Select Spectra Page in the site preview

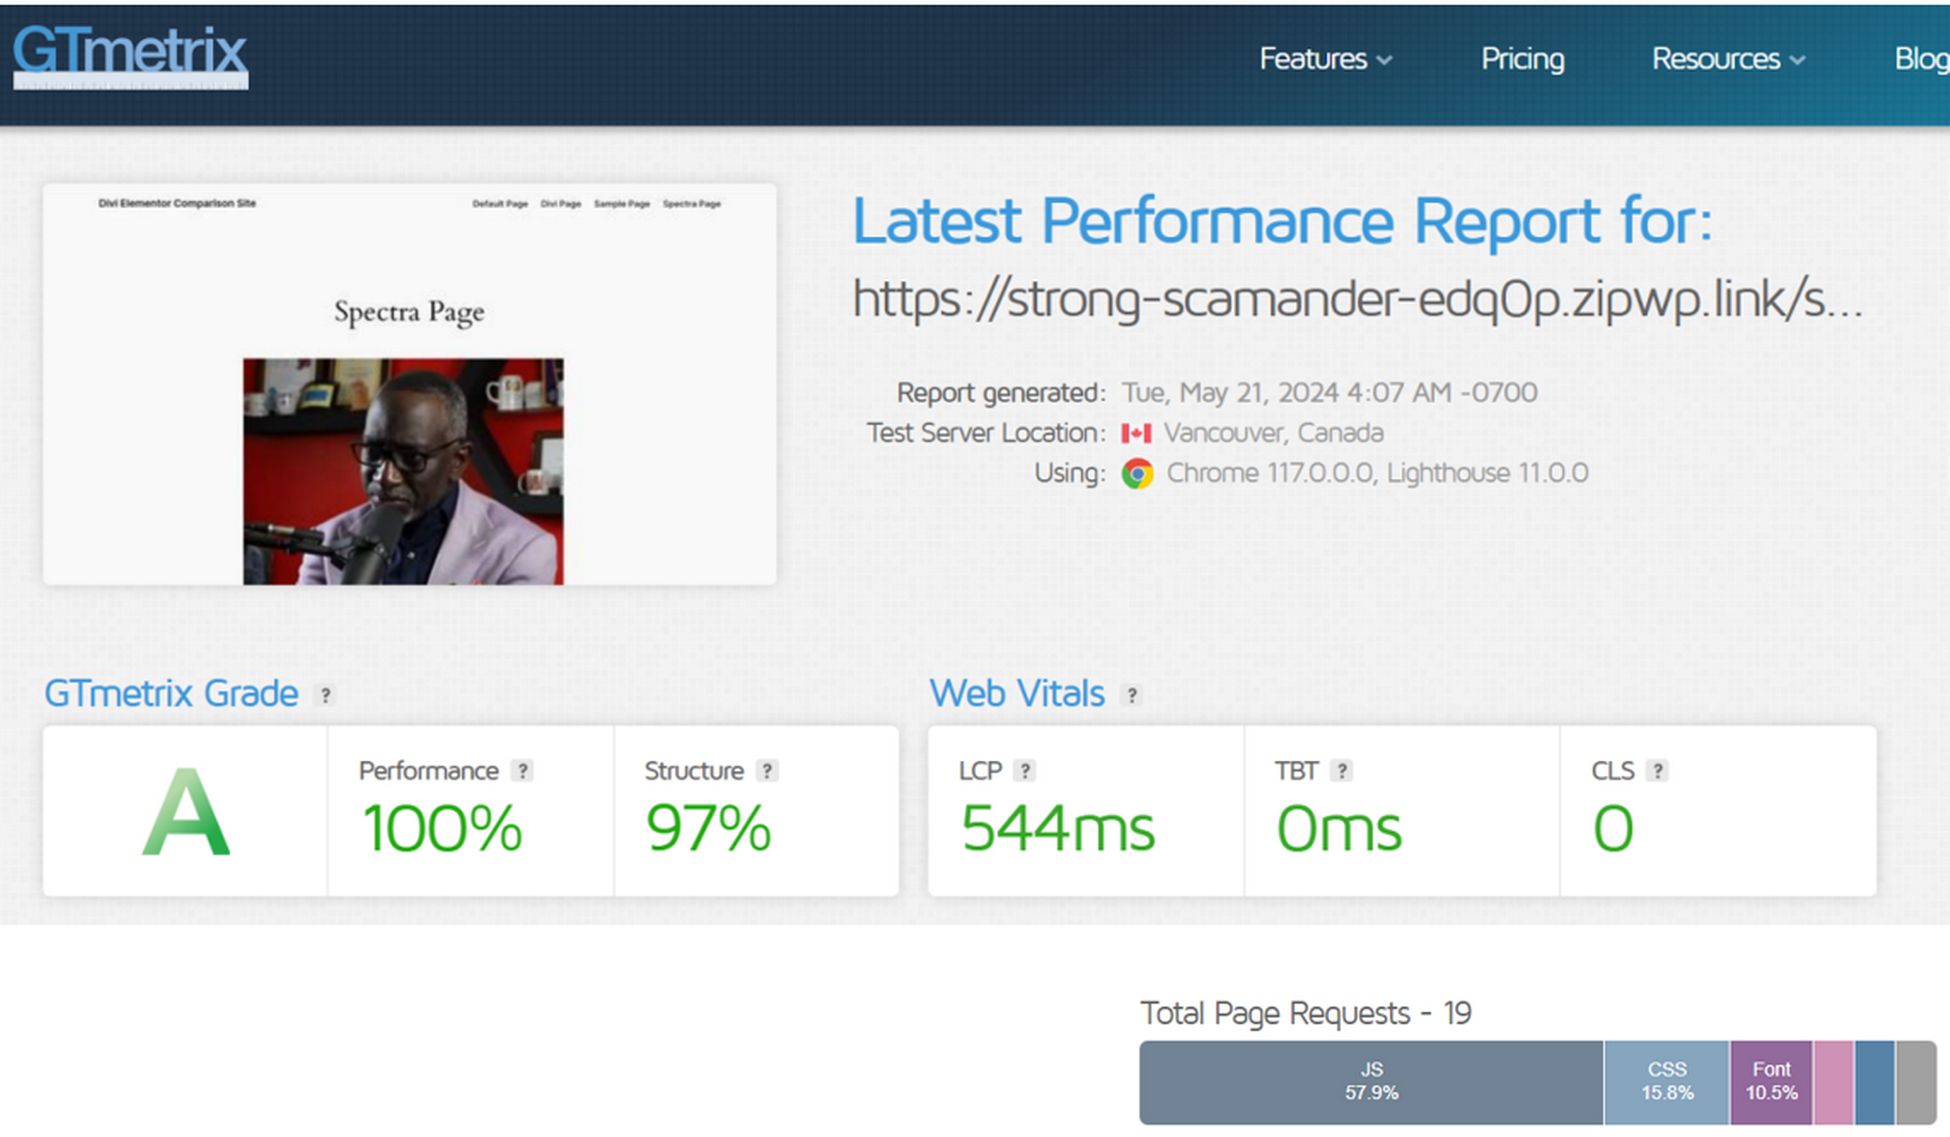(692, 203)
